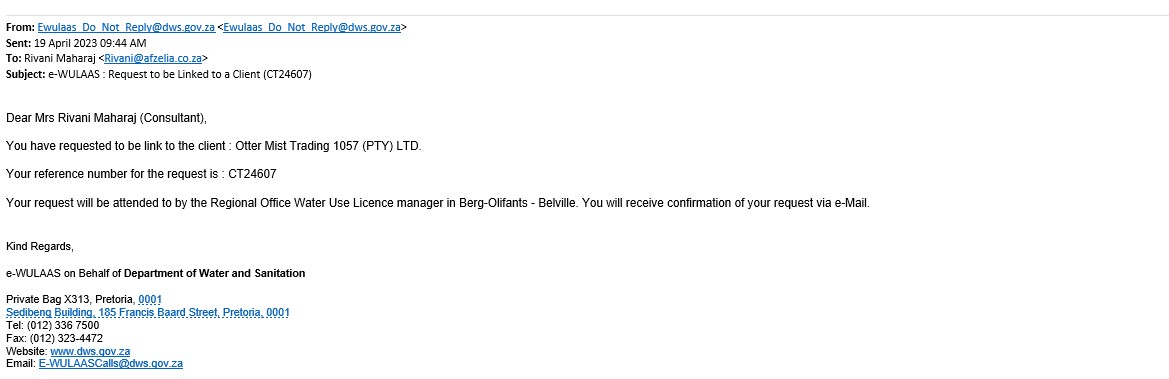The image size is (1169, 379).
Task: Click reference number CT24607 in the body
Action: pos(252,174)
